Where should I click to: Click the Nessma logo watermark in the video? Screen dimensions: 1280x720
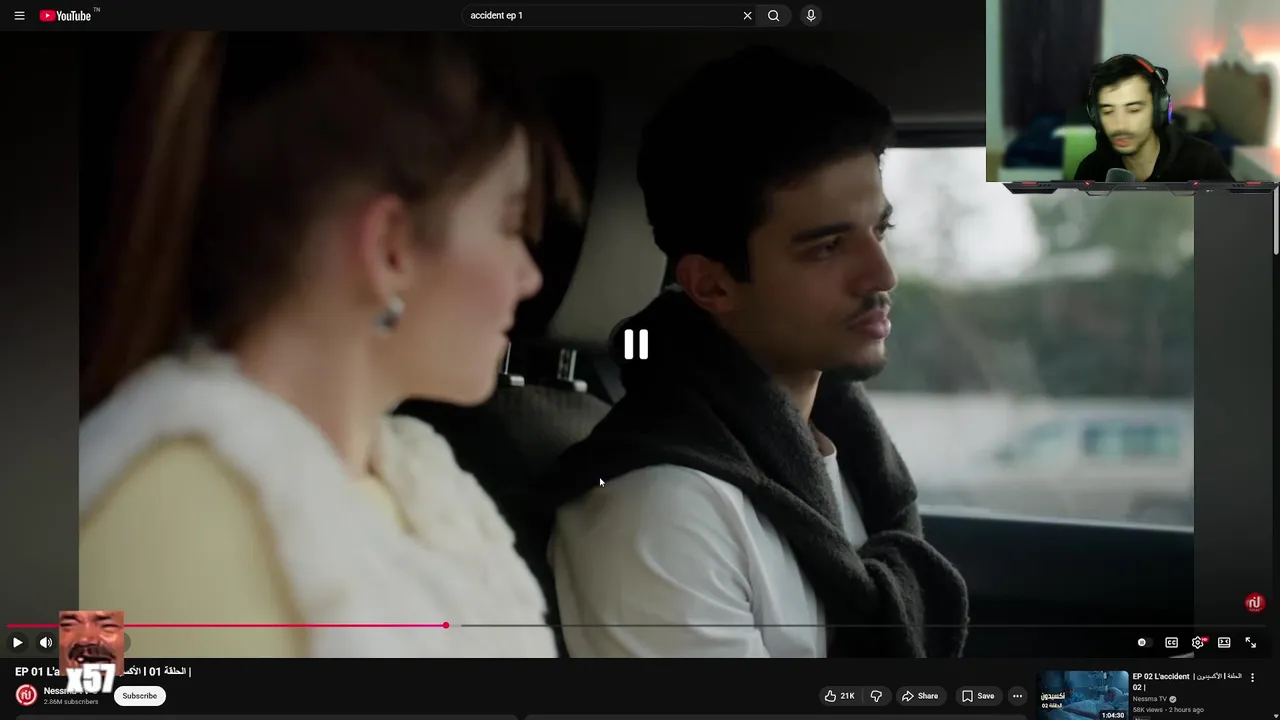click(x=1255, y=603)
